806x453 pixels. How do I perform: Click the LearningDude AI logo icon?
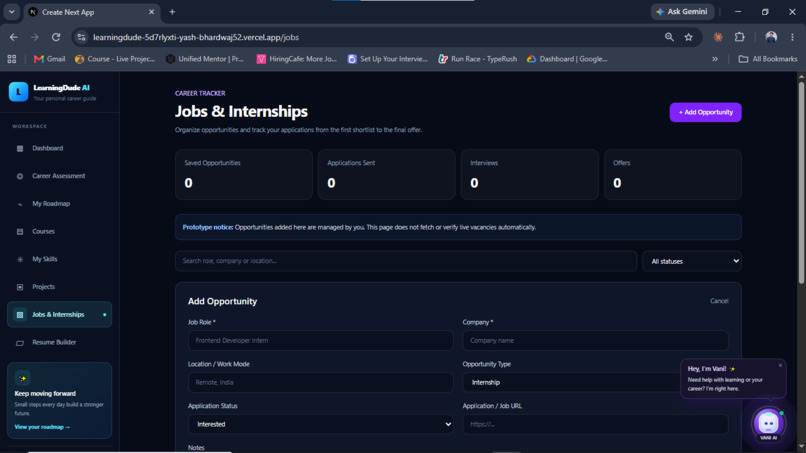point(19,92)
